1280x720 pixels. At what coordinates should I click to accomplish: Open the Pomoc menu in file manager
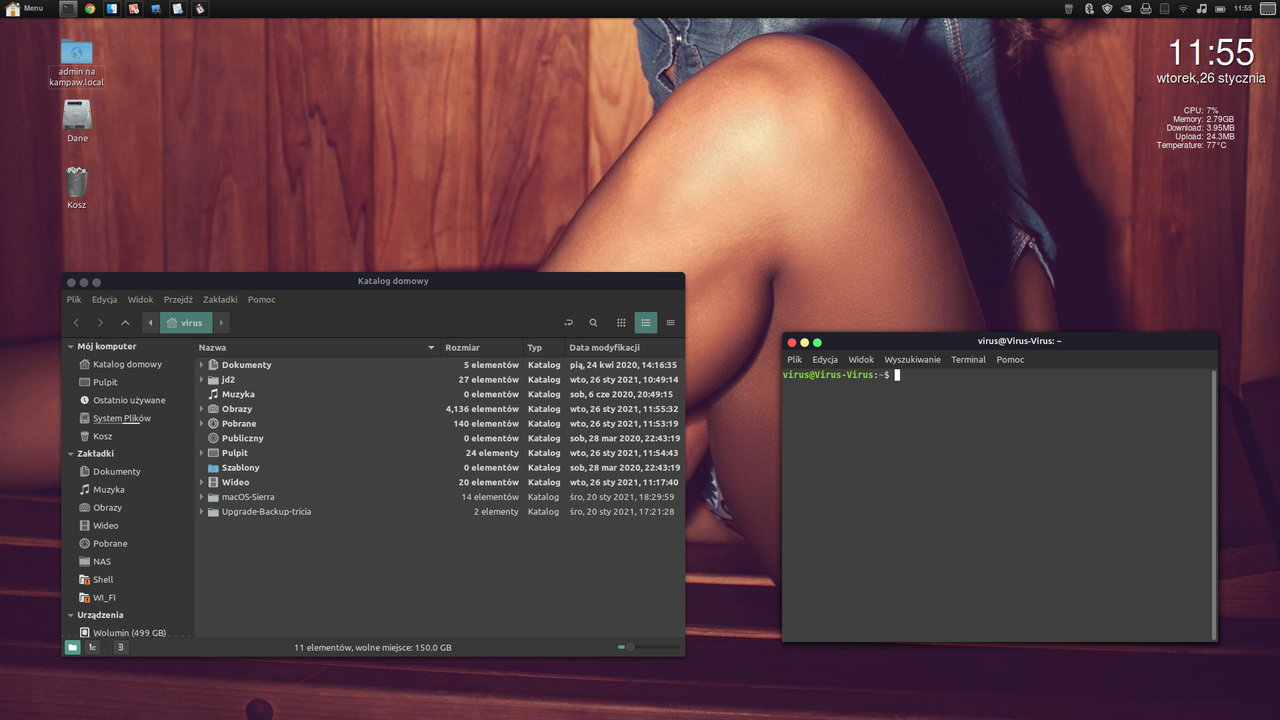(262, 299)
